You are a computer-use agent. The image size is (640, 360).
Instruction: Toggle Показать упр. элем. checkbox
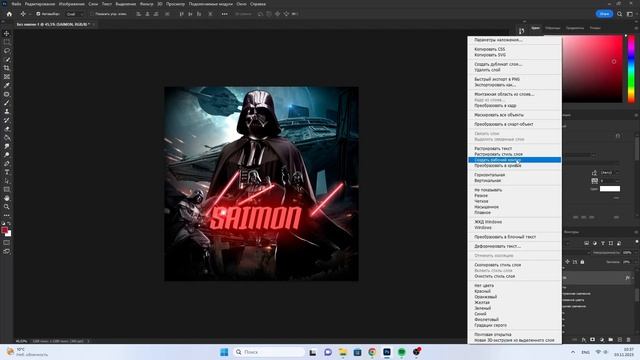(x=92, y=14)
